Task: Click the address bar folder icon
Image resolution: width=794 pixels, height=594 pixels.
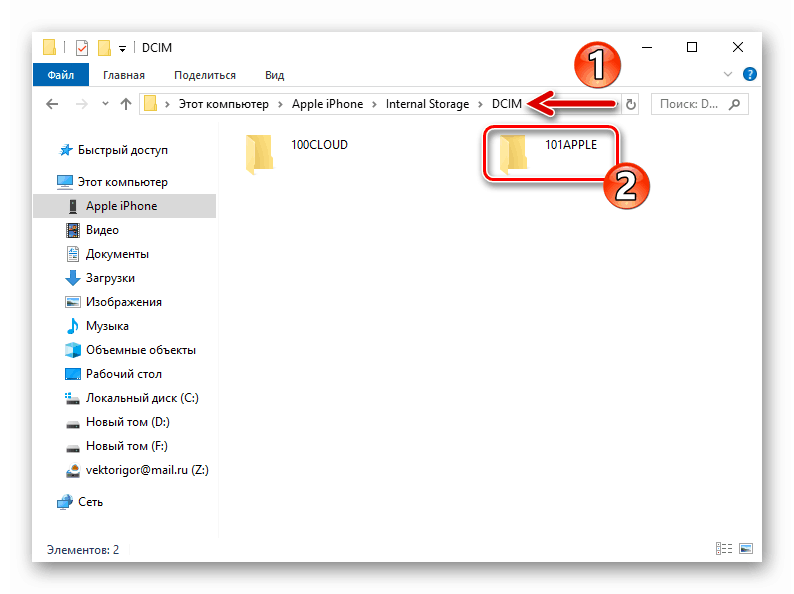Action: coord(150,104)
